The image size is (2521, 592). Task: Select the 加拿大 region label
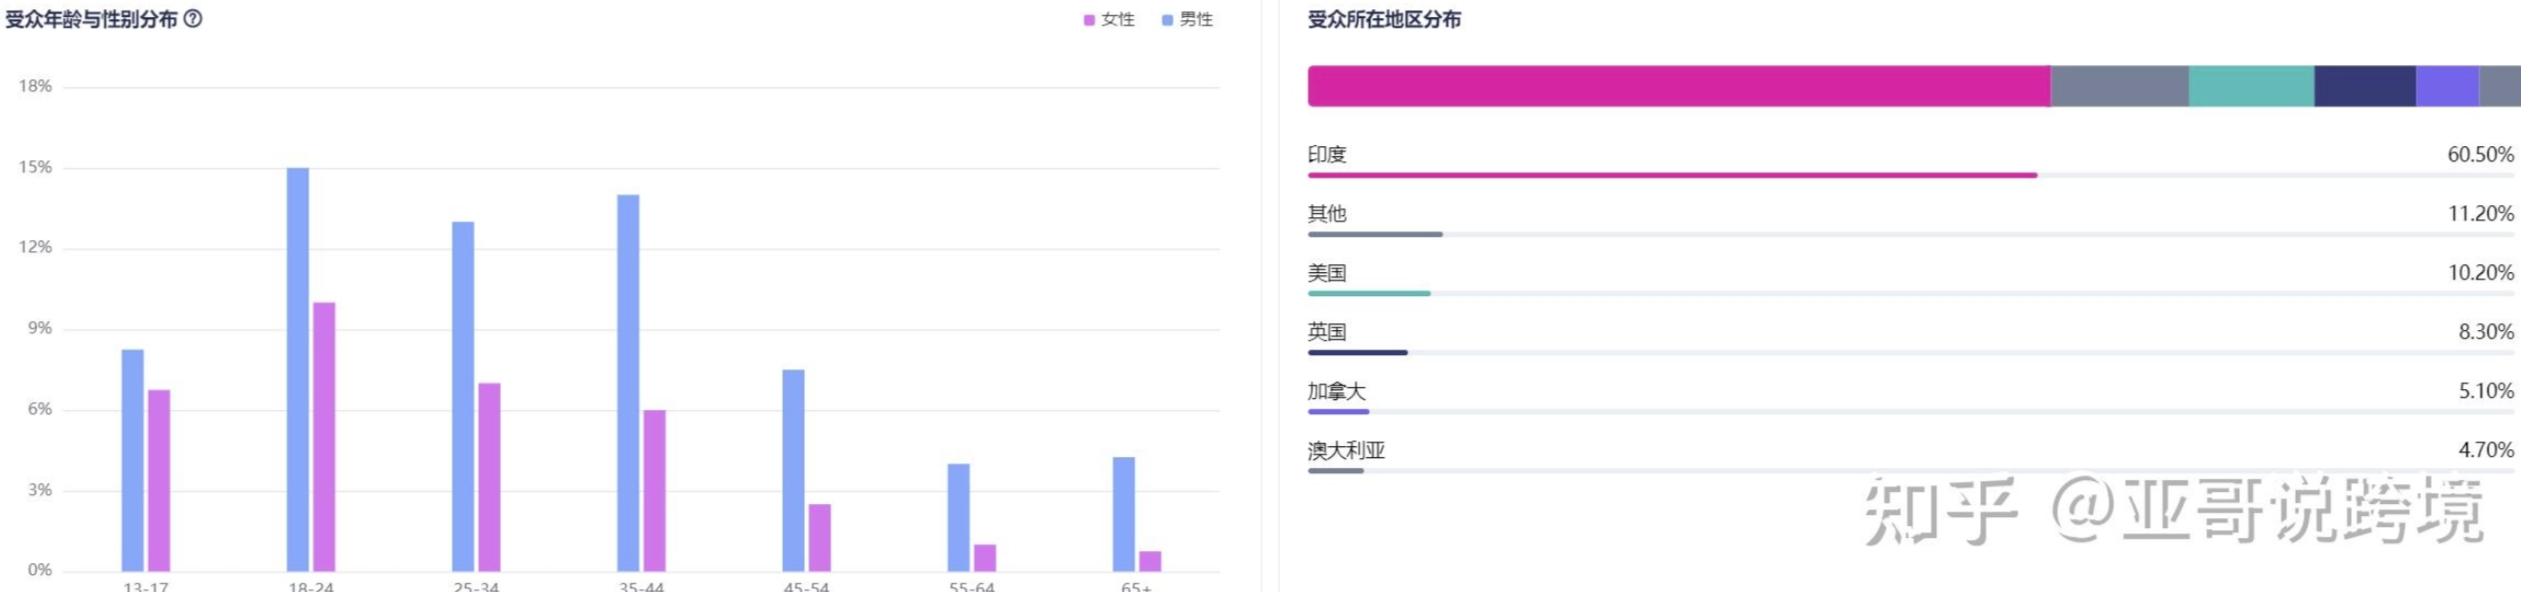click(1336, 391)
